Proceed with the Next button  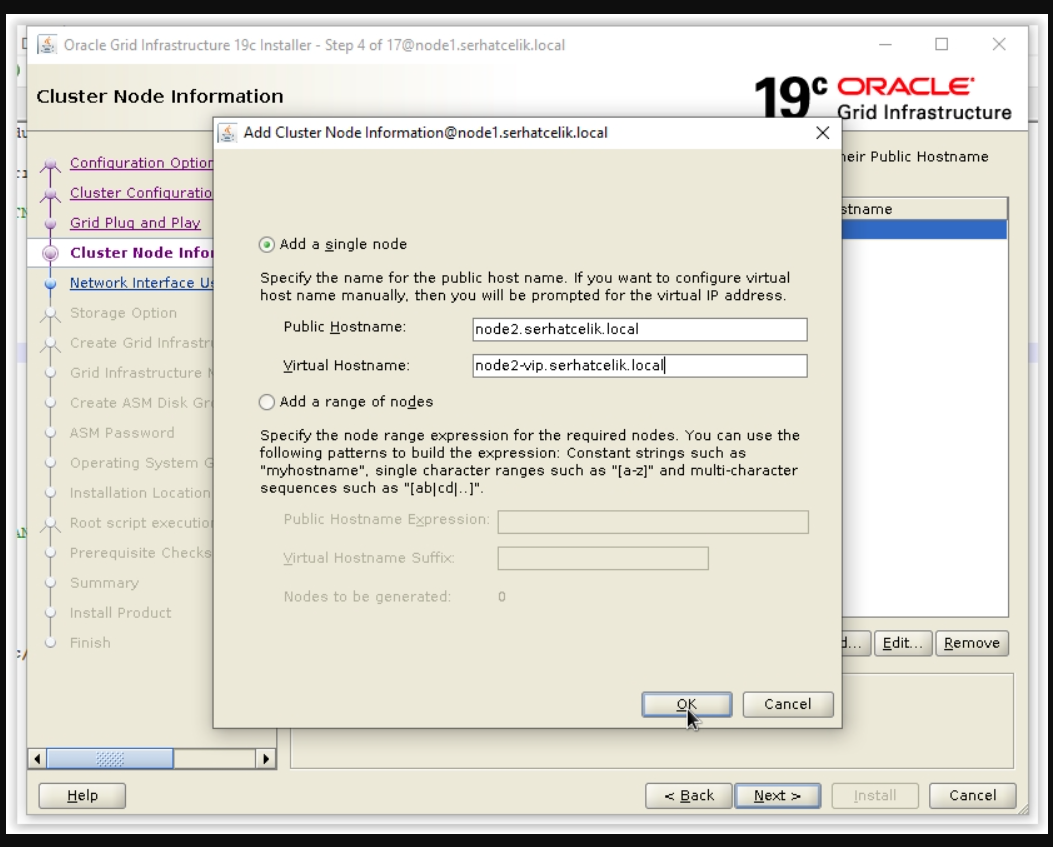777,795
